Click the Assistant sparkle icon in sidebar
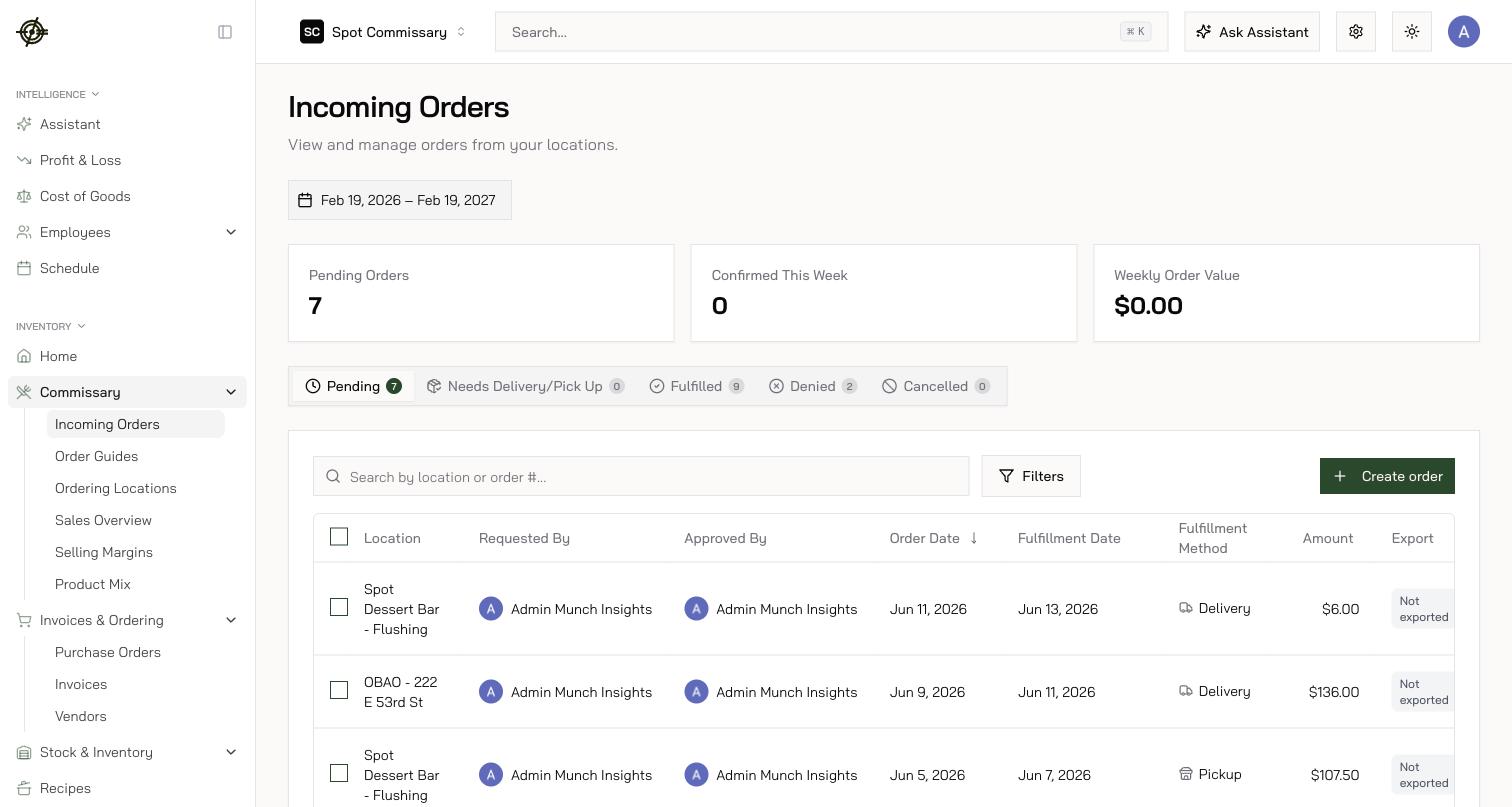The height and width of the screenshot is (807, 1512). [x=24, y=124]
